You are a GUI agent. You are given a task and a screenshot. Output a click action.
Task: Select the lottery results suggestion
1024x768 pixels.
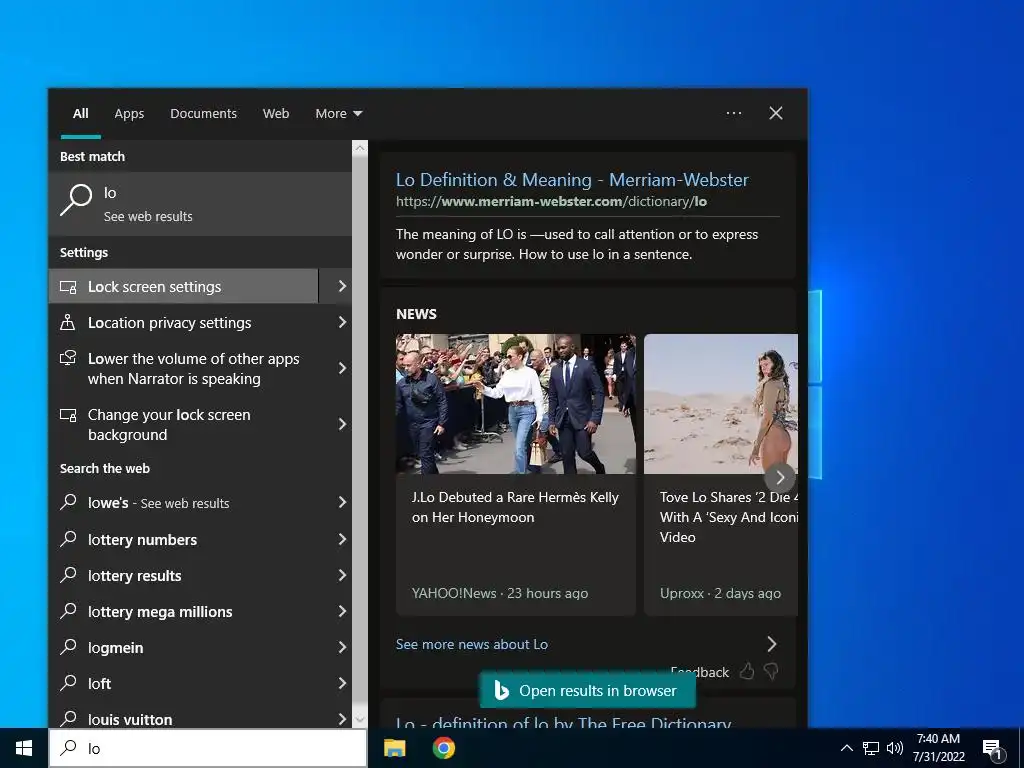(184, 575)
